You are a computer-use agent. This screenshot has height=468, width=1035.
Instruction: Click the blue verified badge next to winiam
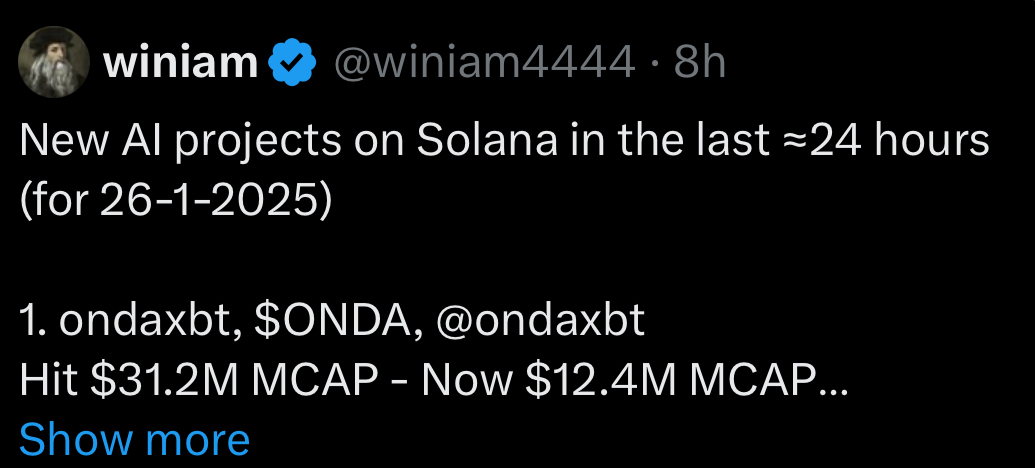click(x=293, y=65)
